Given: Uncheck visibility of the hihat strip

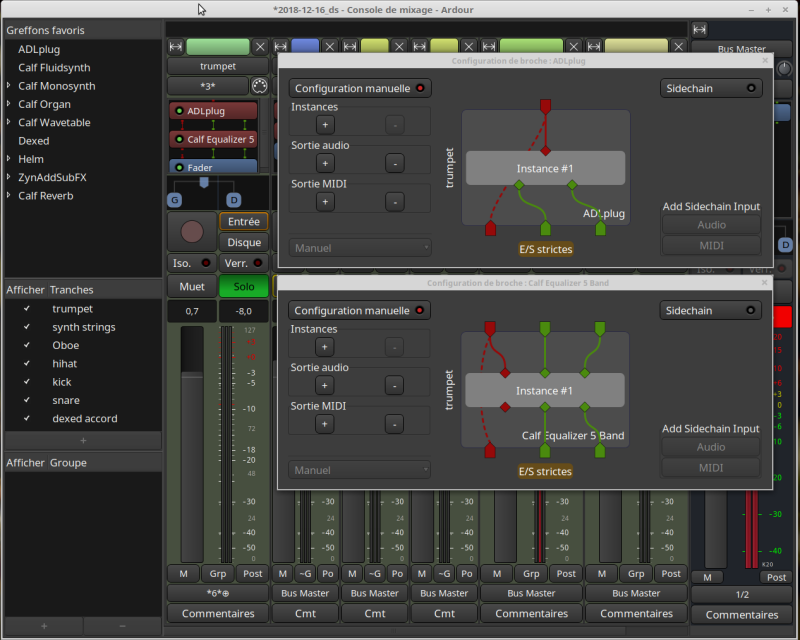Looking at the screenshot, I should point(27,364).
